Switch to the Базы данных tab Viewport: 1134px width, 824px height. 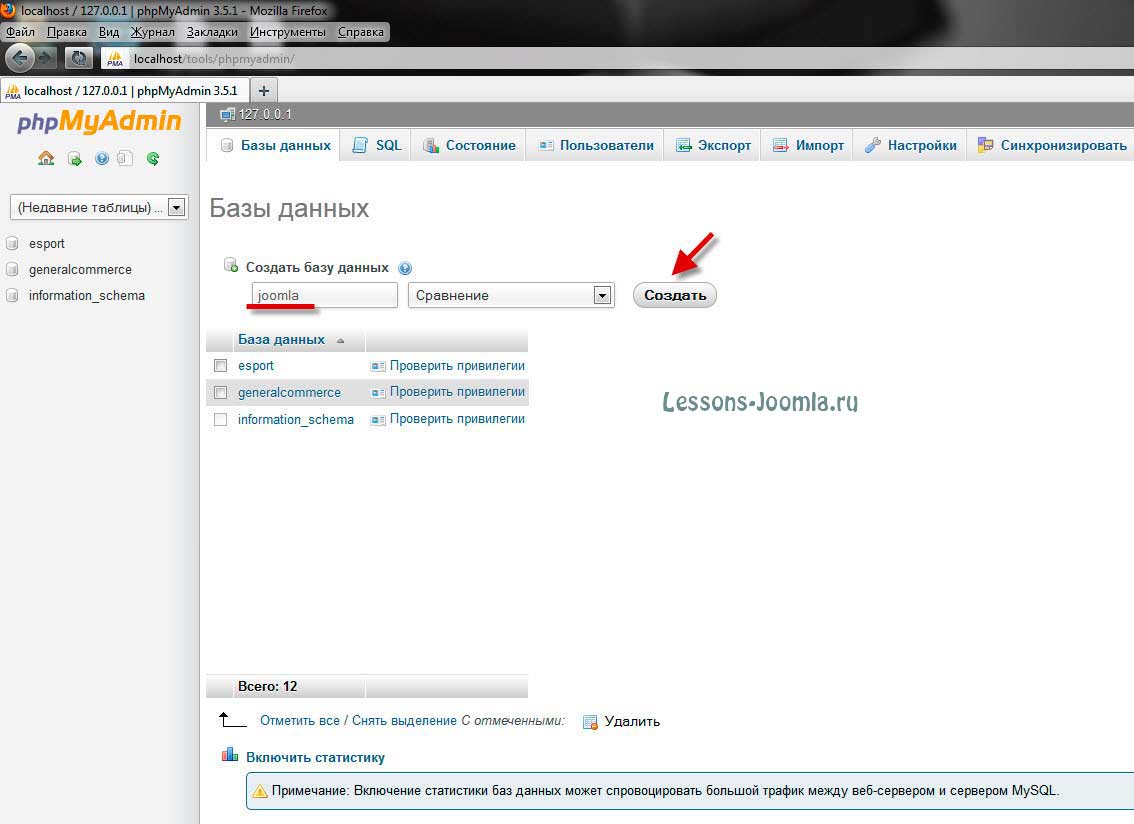tap(276, 145)
